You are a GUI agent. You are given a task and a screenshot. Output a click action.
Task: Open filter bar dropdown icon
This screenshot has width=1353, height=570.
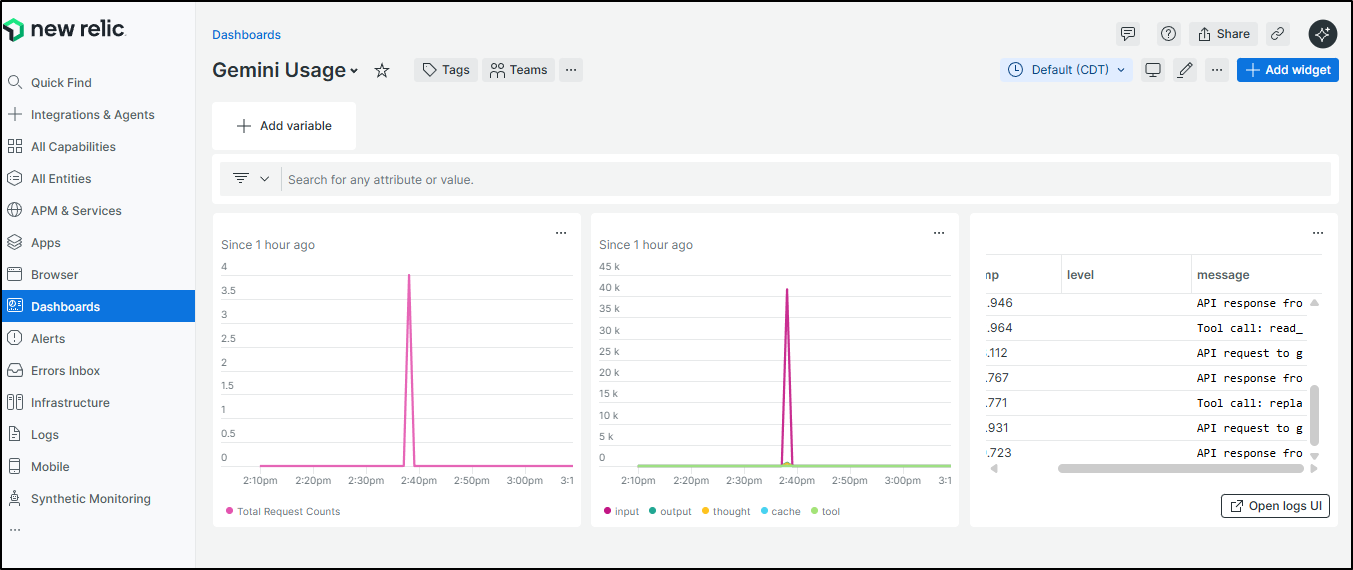[251, 179]
